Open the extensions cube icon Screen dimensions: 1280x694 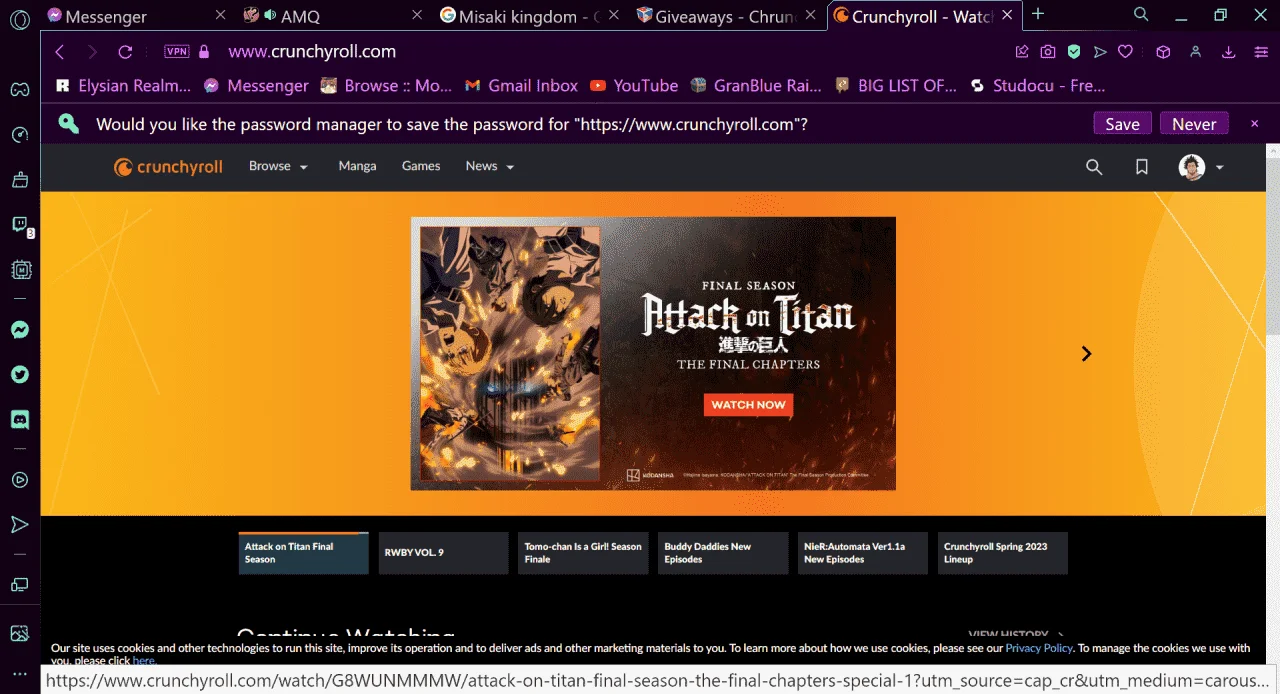pos(1163,52)
